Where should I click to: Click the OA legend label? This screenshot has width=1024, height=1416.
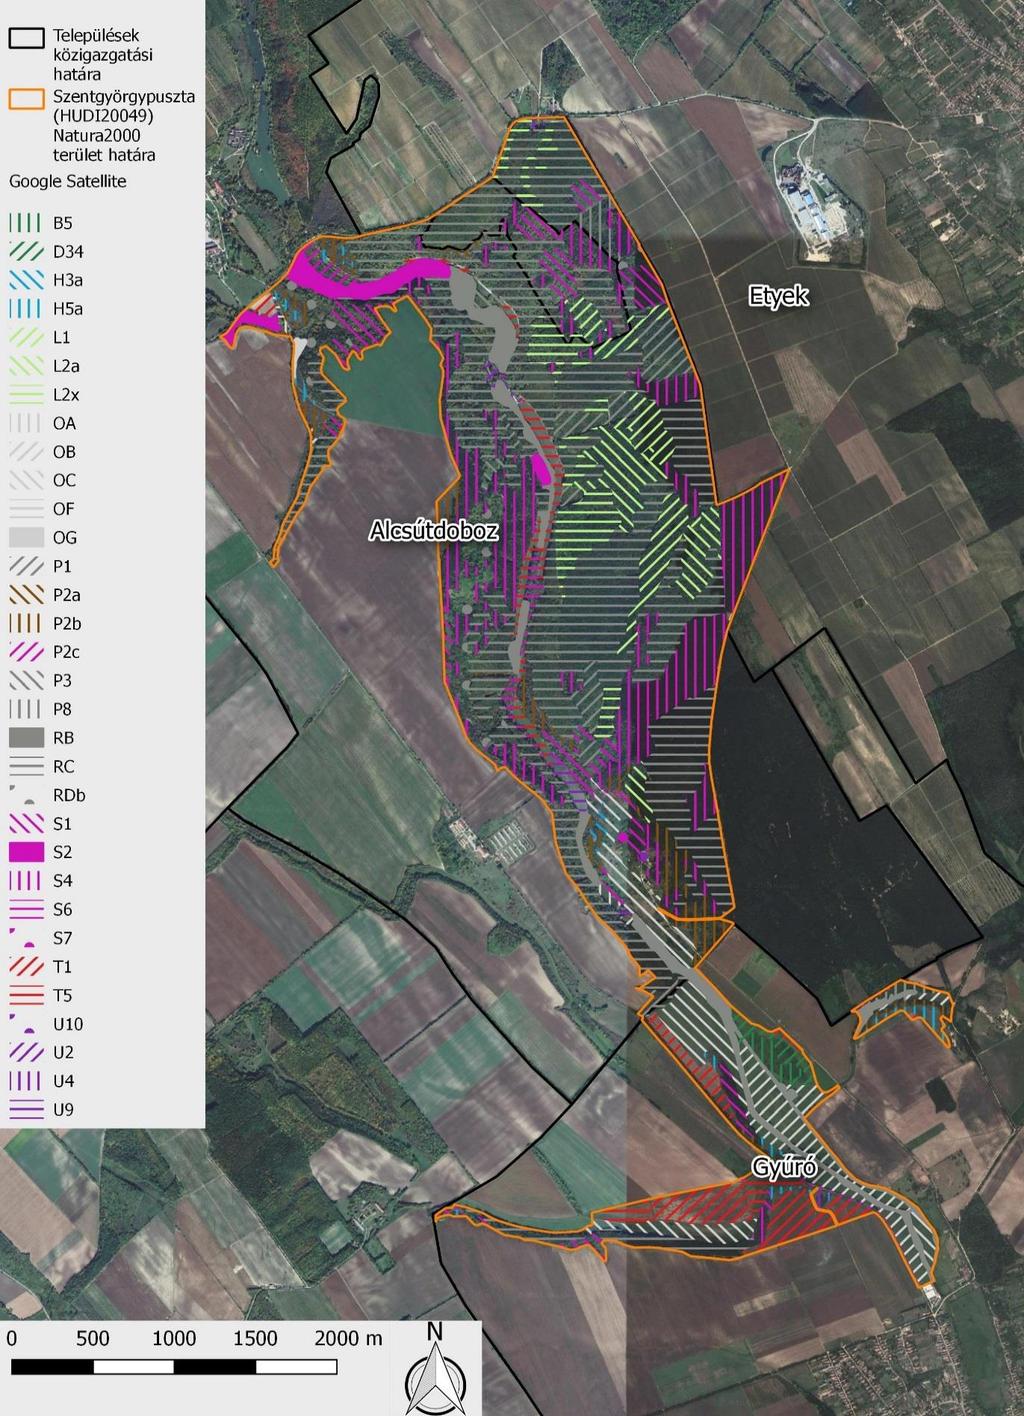pyautogui.click(x=64, y=423)
